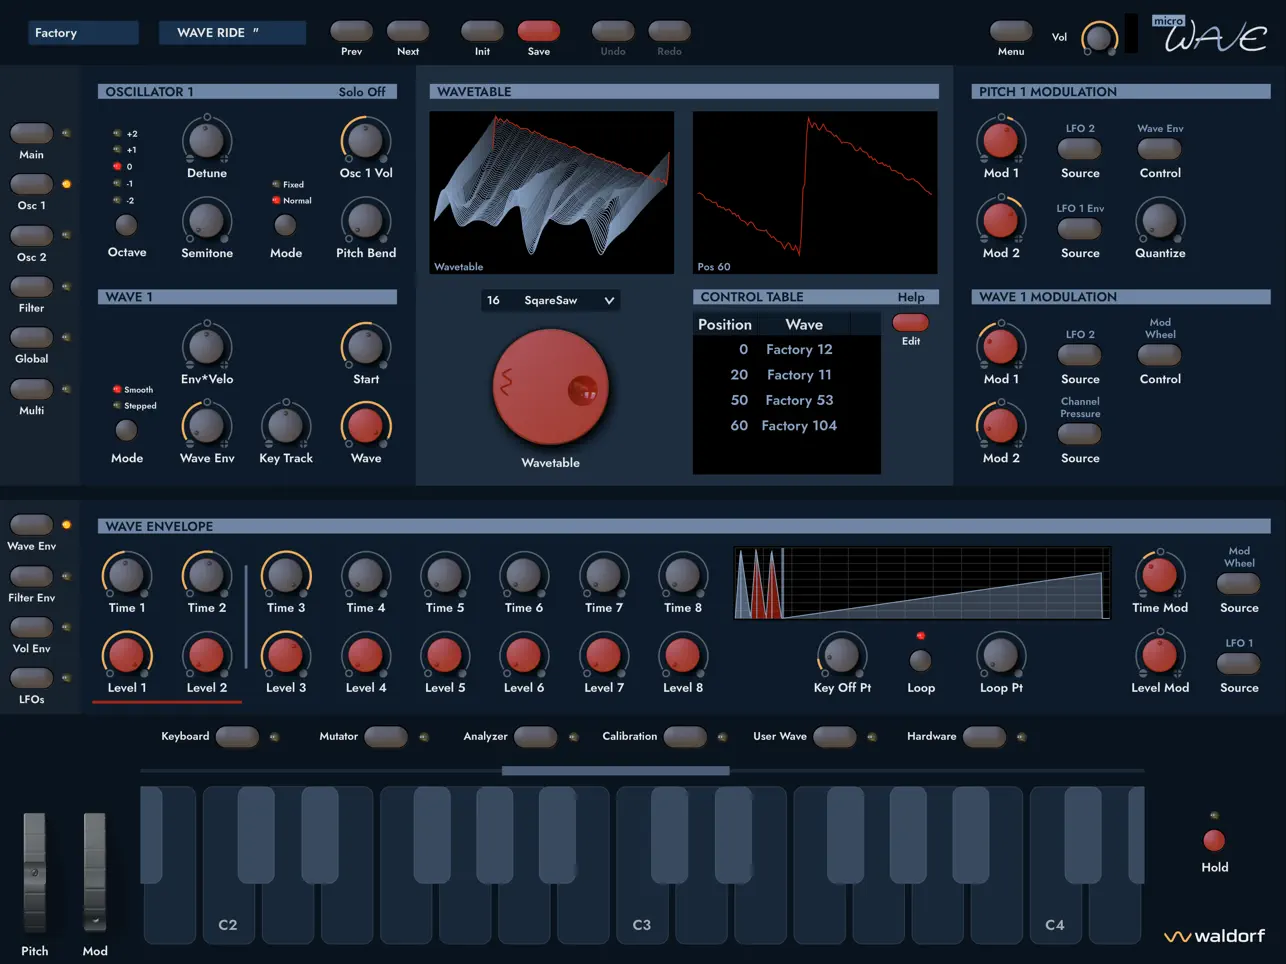Click the Pitch Bend knob
This screenshot has height=964, width=1286.
coord(365,221)
